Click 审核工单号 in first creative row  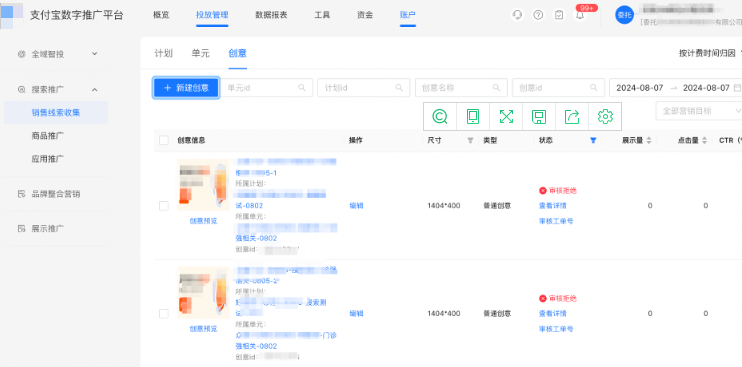point(556,221)
